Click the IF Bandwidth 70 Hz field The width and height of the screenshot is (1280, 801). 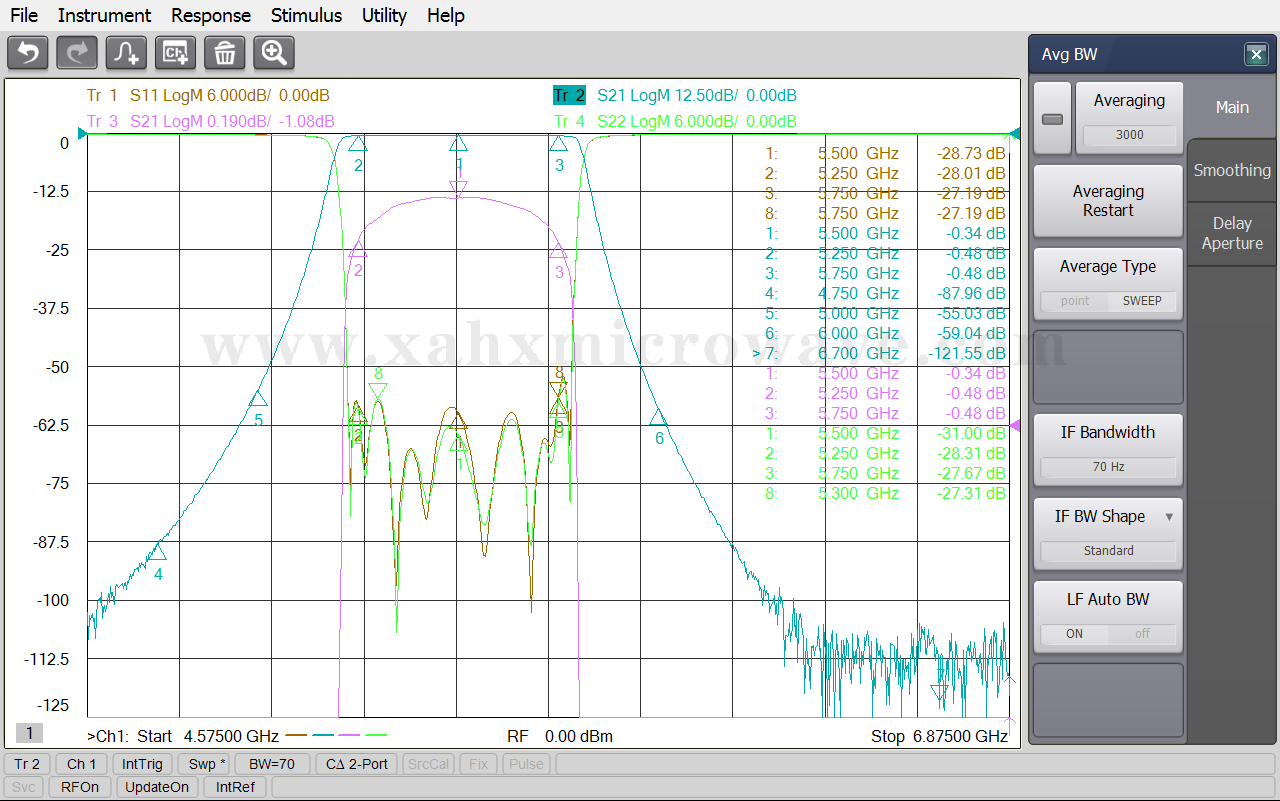tap(1108, 467)
